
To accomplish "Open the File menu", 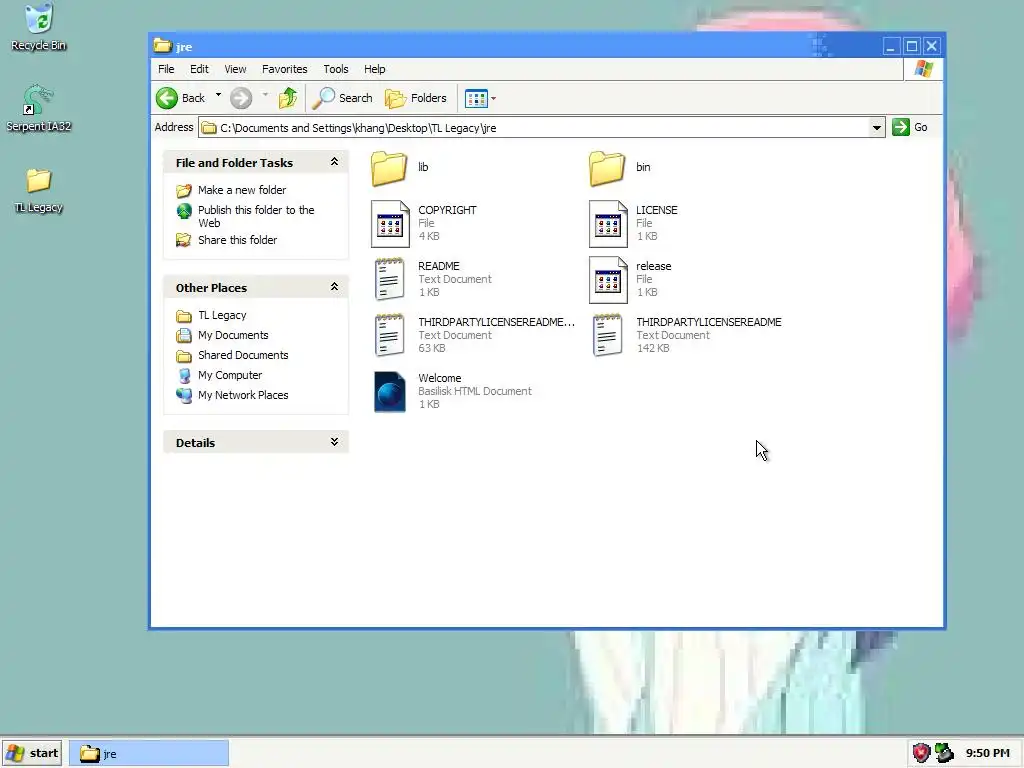I will tap(166, 69).
